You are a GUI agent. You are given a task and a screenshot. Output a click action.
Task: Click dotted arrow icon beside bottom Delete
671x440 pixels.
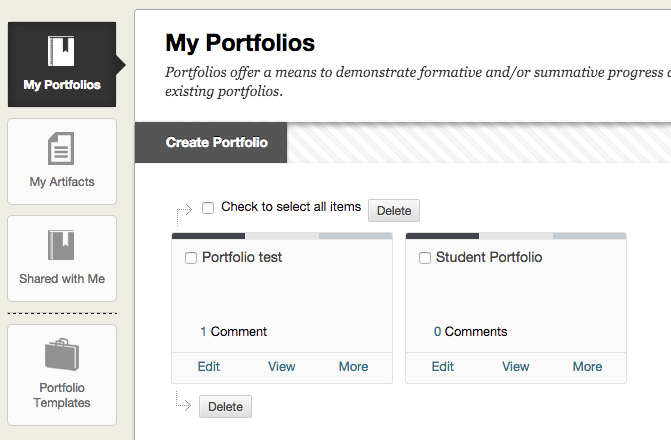183,401
